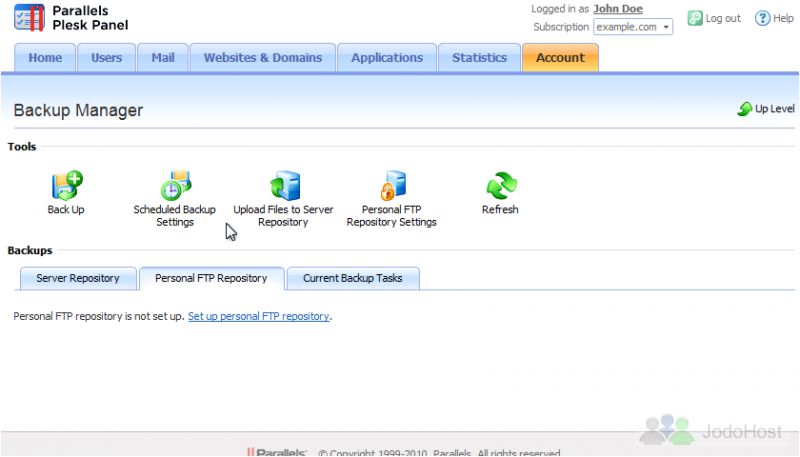Click Personal FTP Repository Settings label
This screenshot has height=457, width=800.
[x=391, y=216]
